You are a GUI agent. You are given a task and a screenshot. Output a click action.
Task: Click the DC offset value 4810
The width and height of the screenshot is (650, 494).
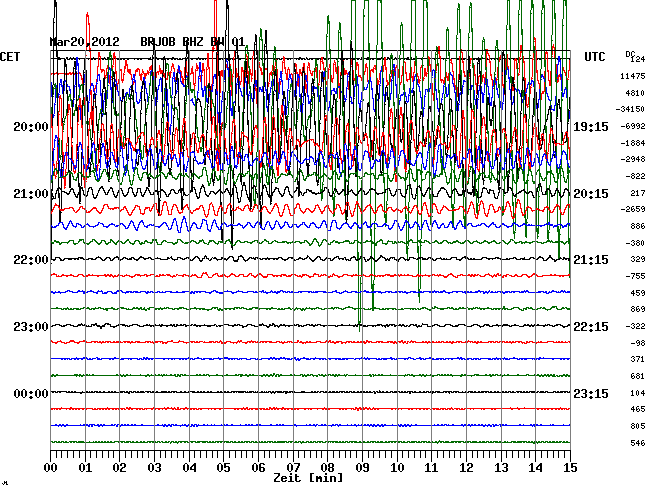(x=635, y=93)
